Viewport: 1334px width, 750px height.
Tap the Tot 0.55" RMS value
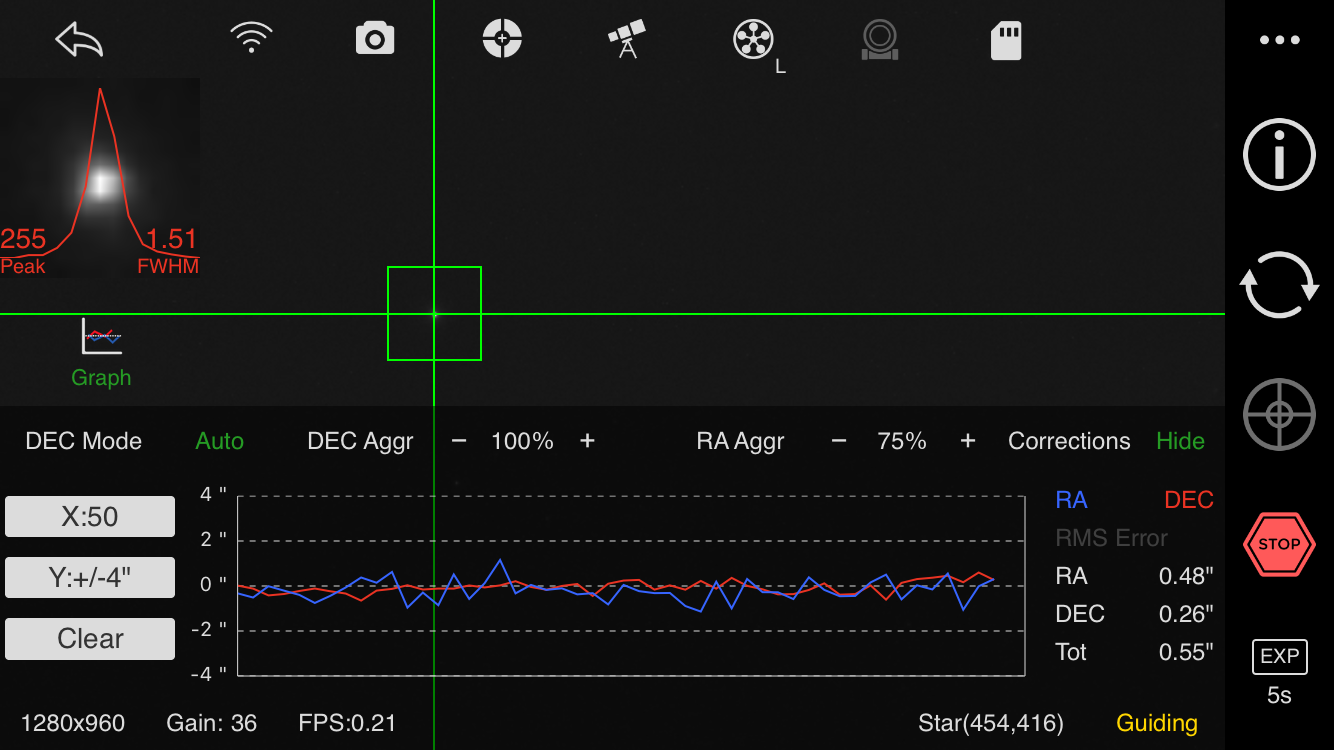tap(1186, 652)
